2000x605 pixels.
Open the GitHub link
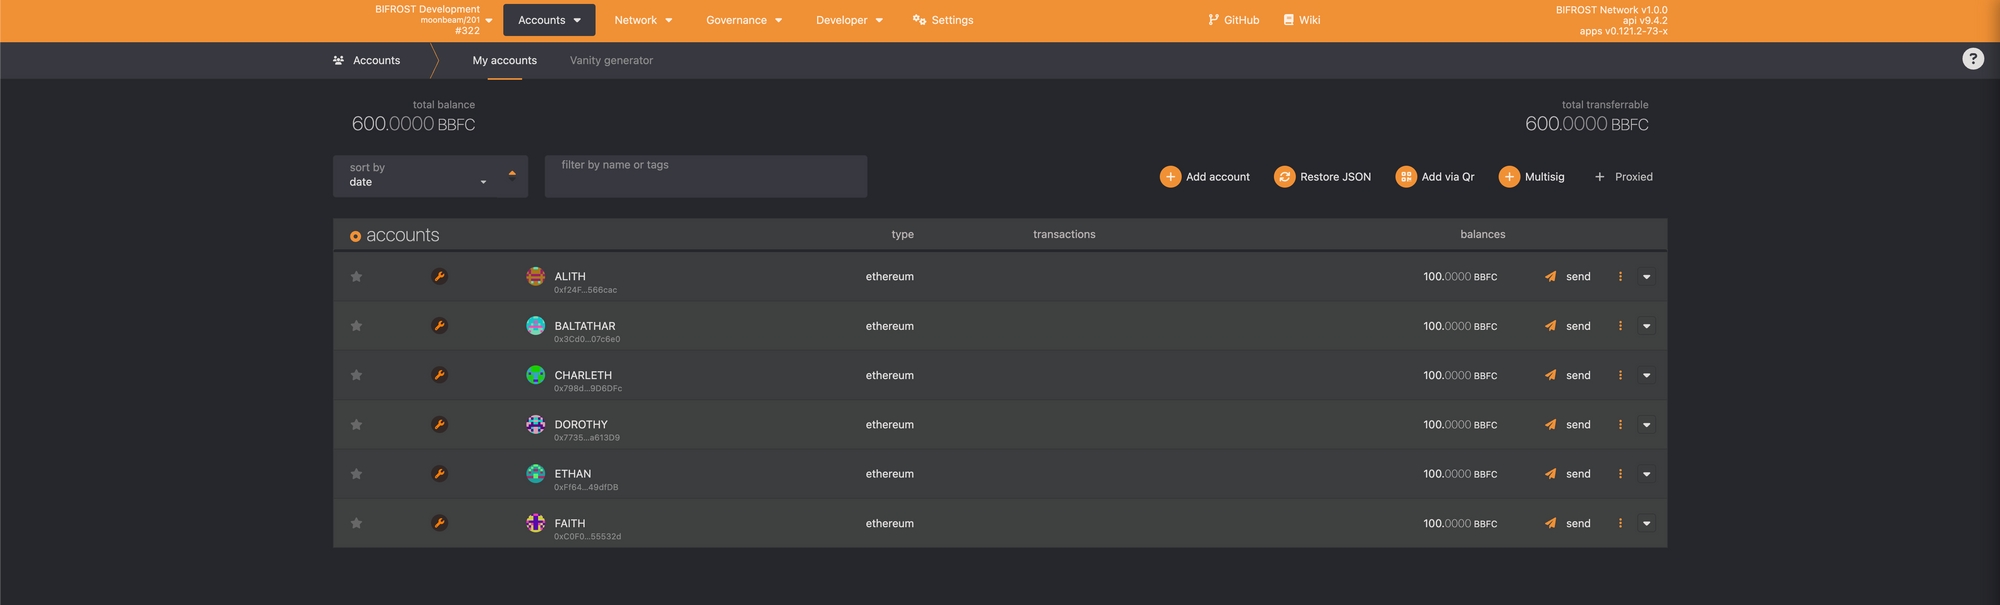point(1233,20)
